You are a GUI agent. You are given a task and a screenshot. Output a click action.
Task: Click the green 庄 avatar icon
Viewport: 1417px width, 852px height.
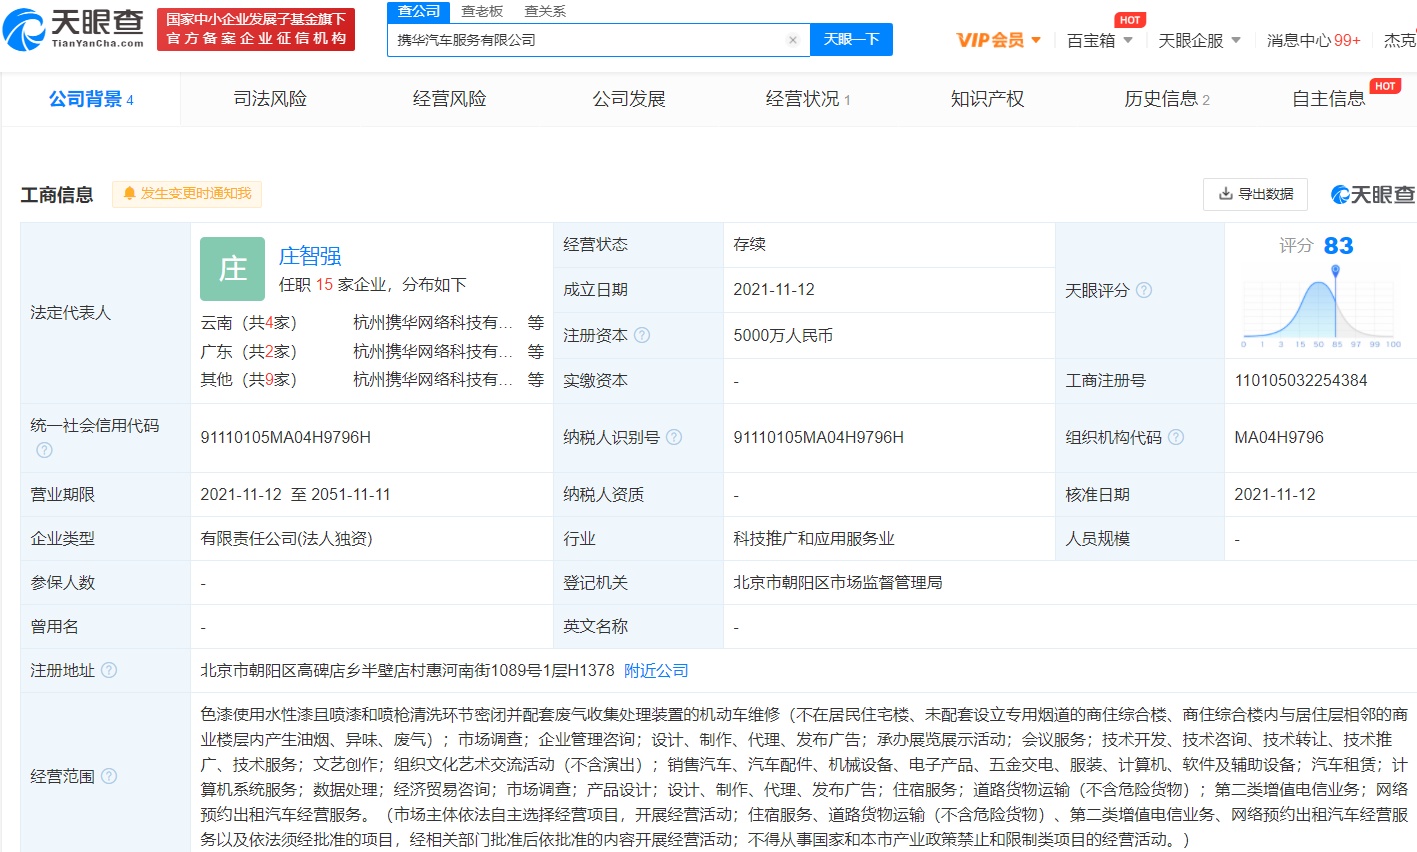point(232,269)
